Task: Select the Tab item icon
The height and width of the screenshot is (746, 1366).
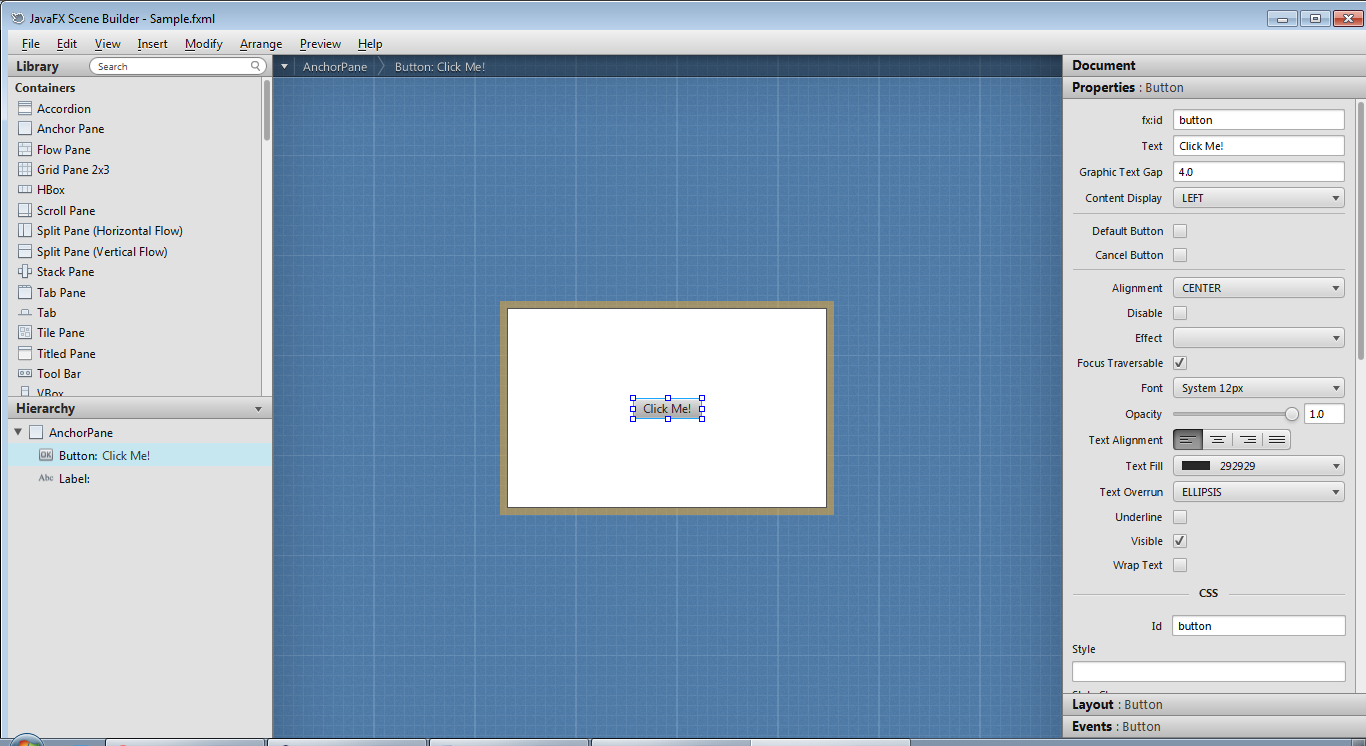Action: tap(25, 312)
